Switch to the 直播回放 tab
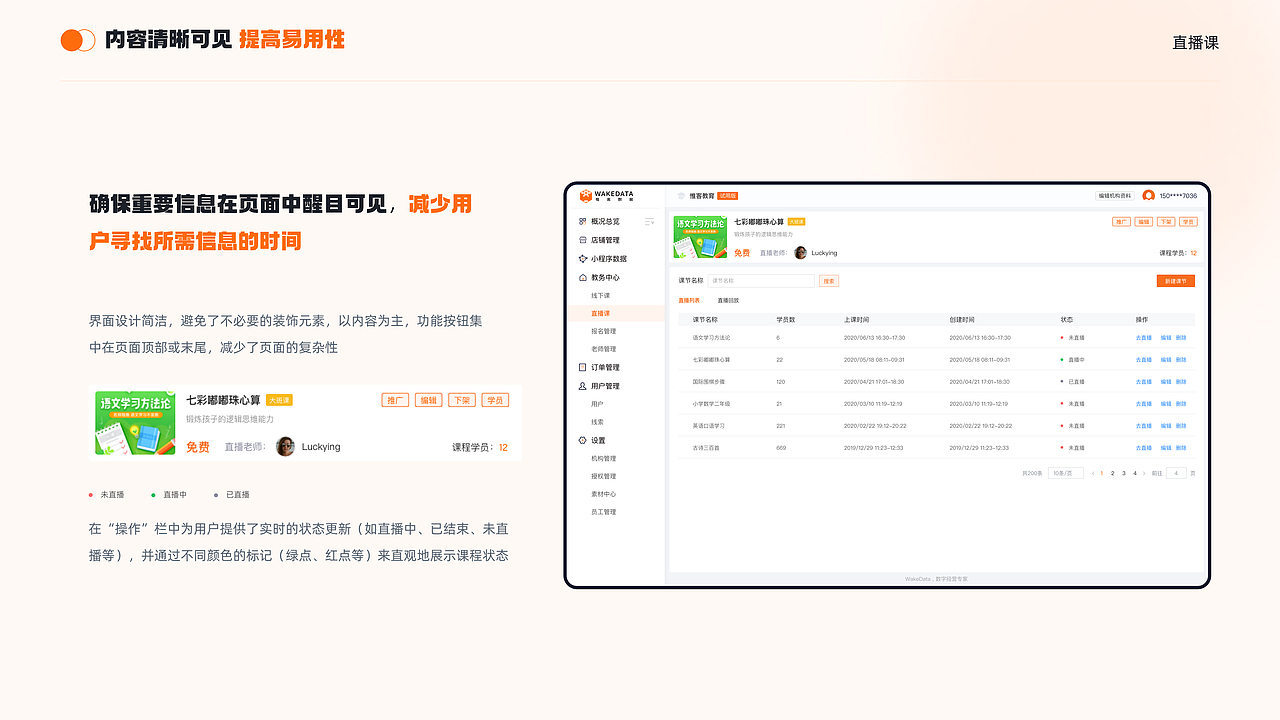 [728, 300]
